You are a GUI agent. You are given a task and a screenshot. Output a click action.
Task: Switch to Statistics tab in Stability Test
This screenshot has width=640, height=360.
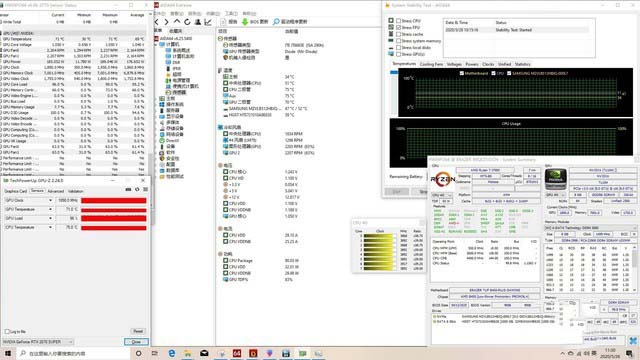[522, 64]
